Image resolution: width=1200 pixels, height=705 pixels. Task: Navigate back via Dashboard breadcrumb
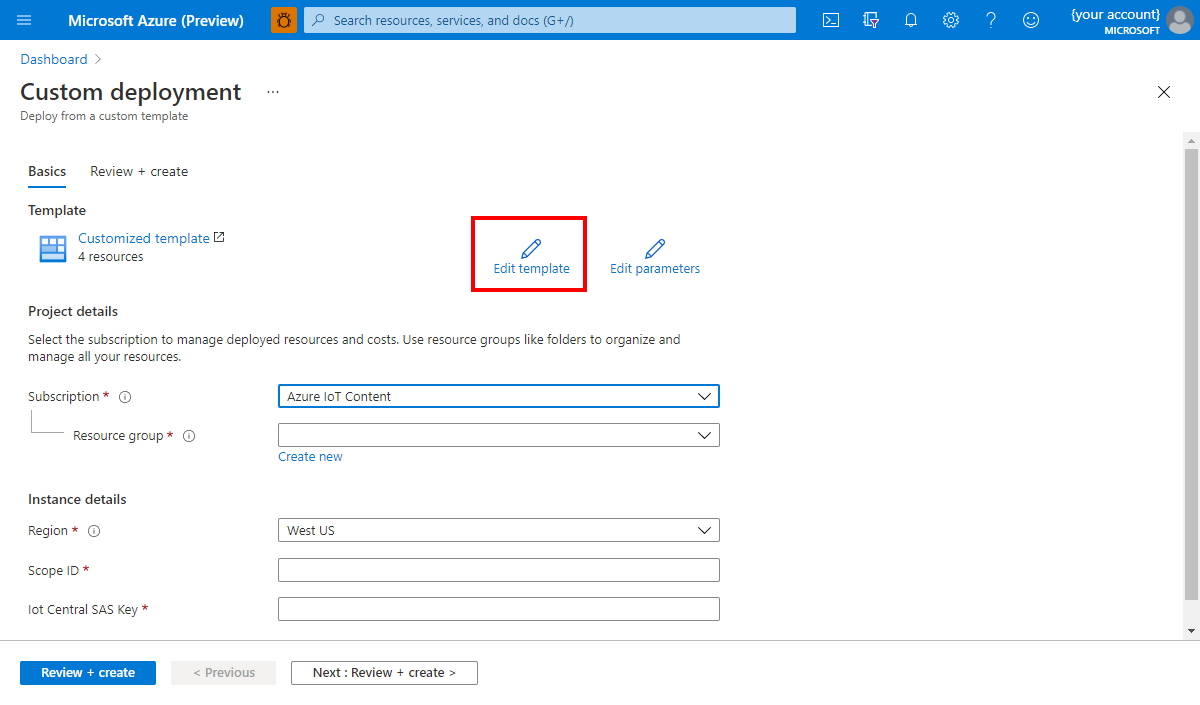(54, 58)
